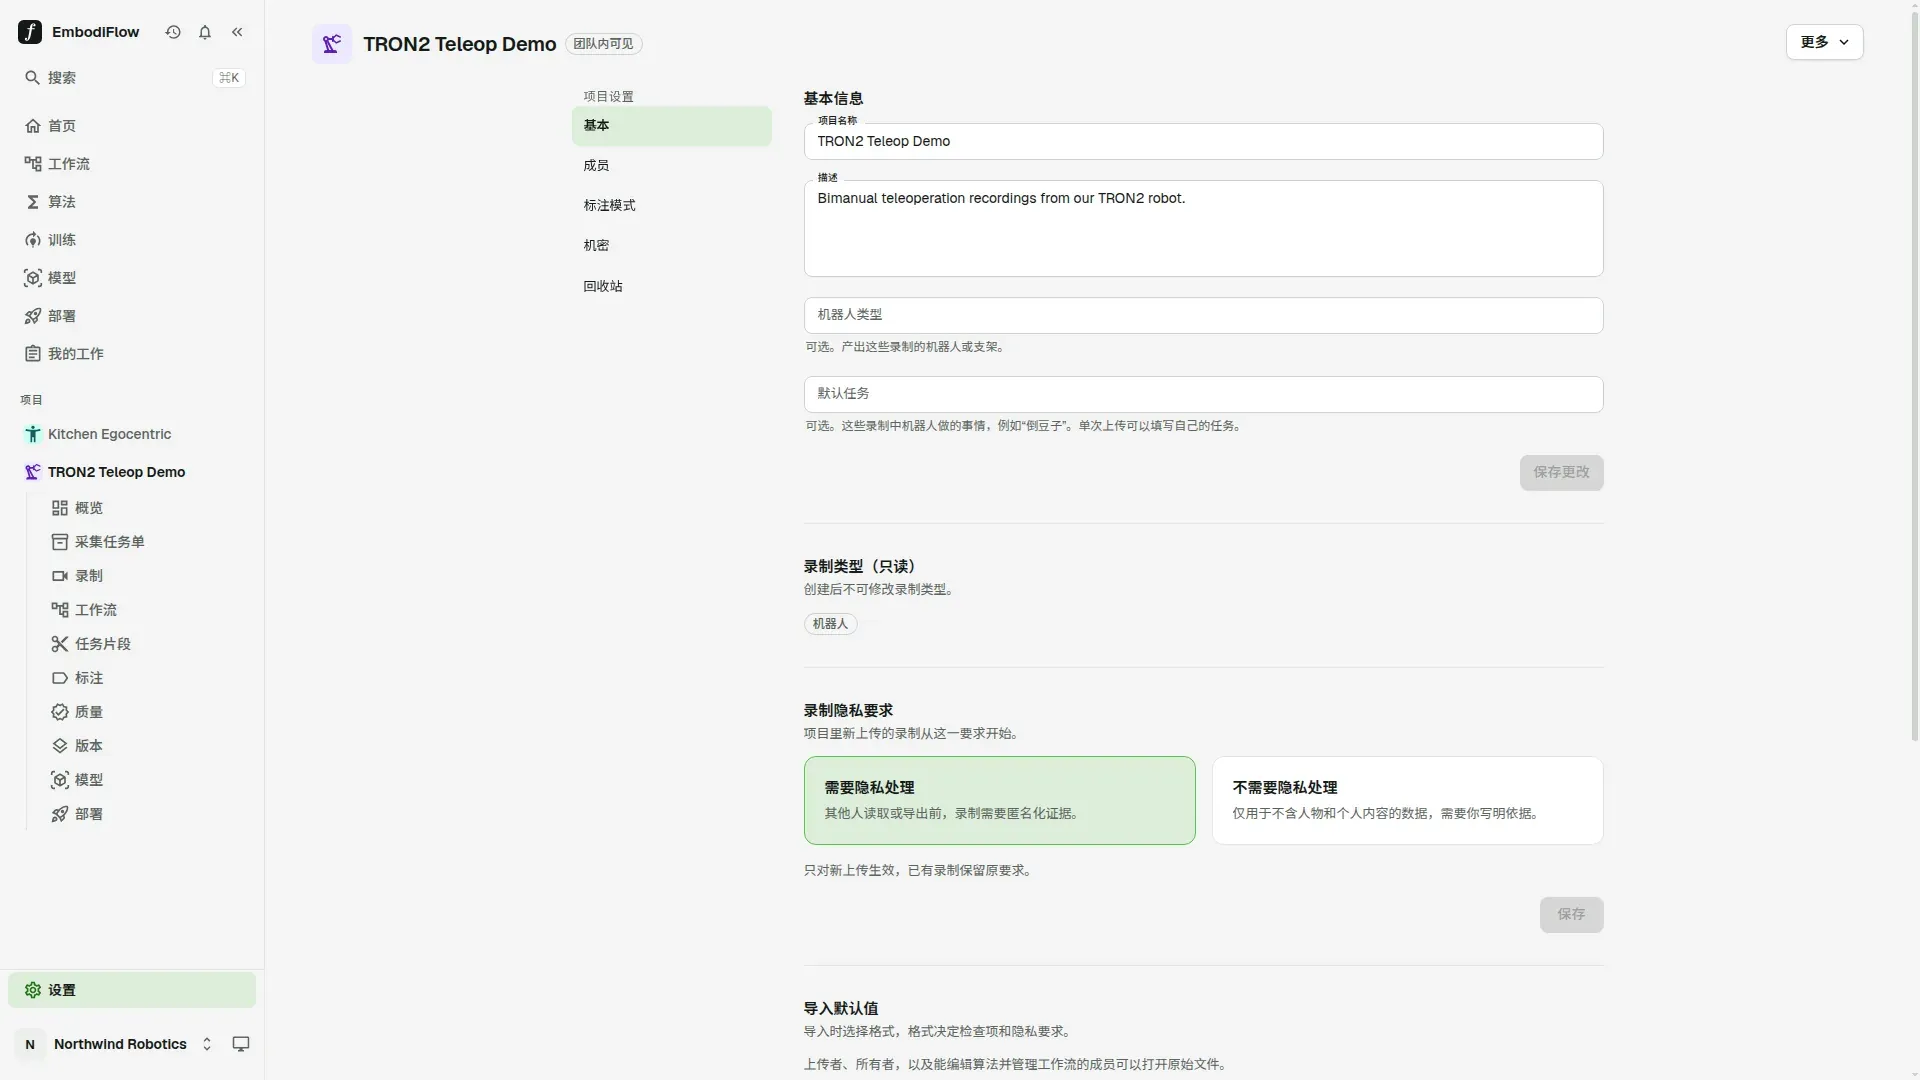Image resolution: width=1920 pixels, height=1080 pixels.
Task: Open 录制 camera icon
Action: point(60,576)
